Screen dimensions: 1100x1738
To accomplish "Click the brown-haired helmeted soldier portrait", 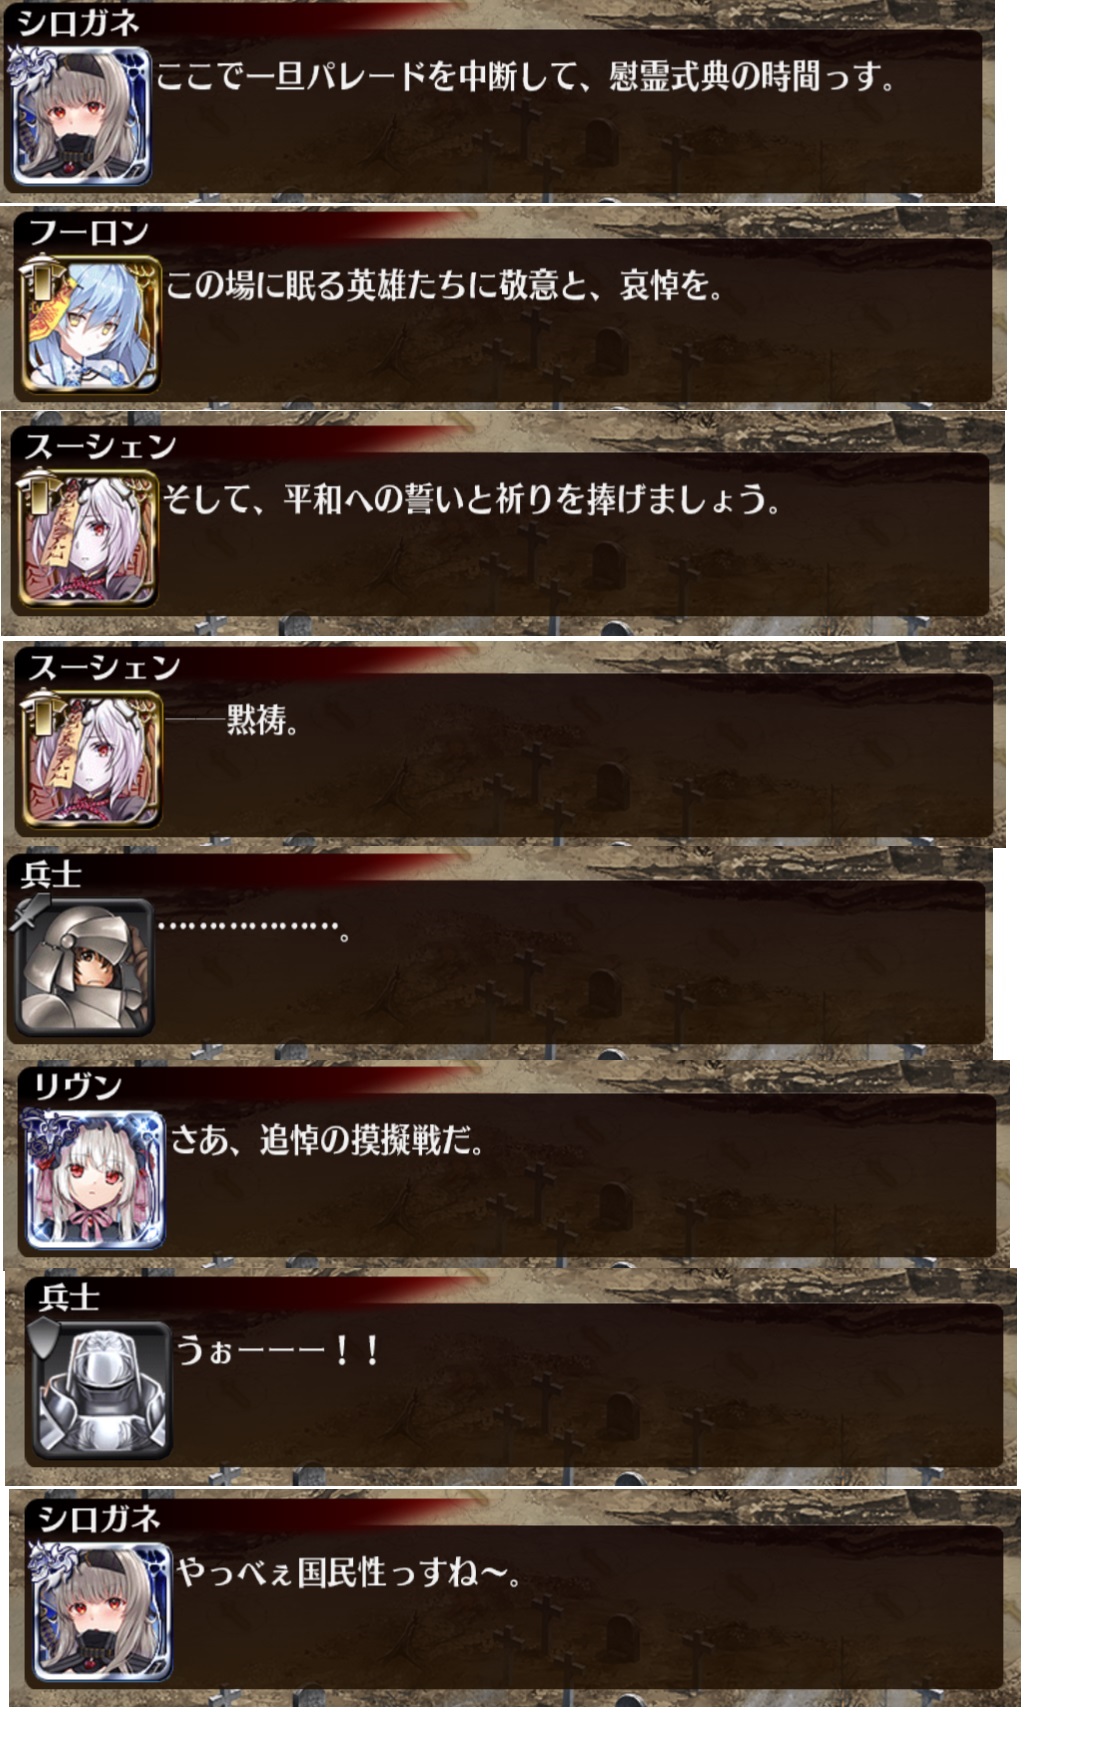I will point(84,968).
